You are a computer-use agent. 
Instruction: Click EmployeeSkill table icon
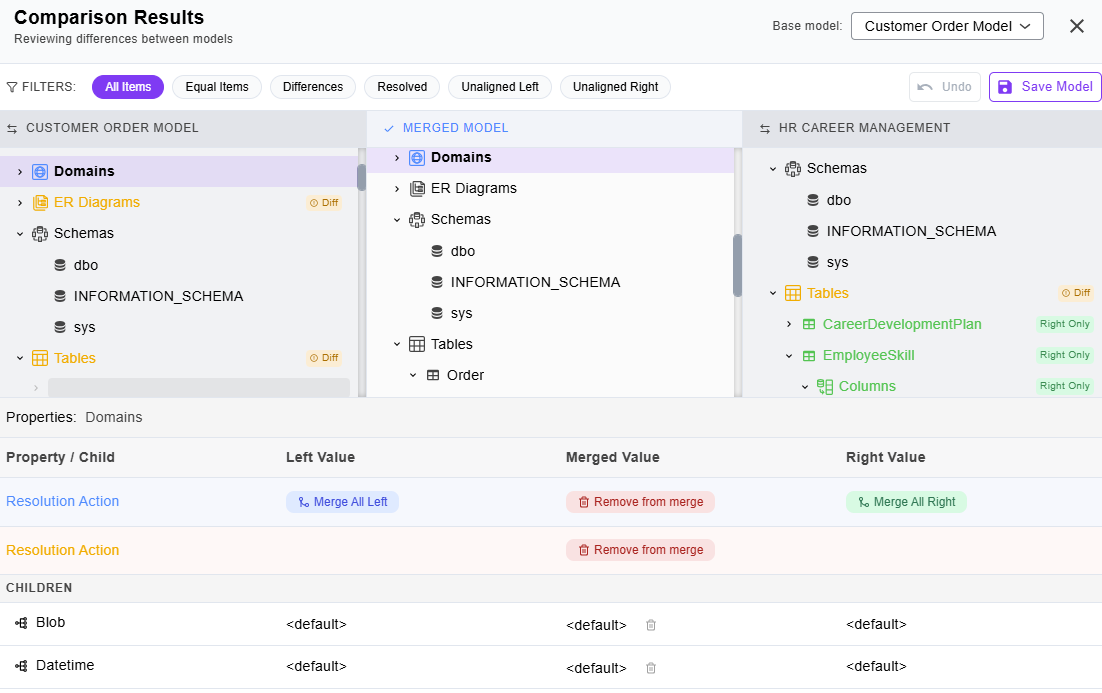click(809, 356)
